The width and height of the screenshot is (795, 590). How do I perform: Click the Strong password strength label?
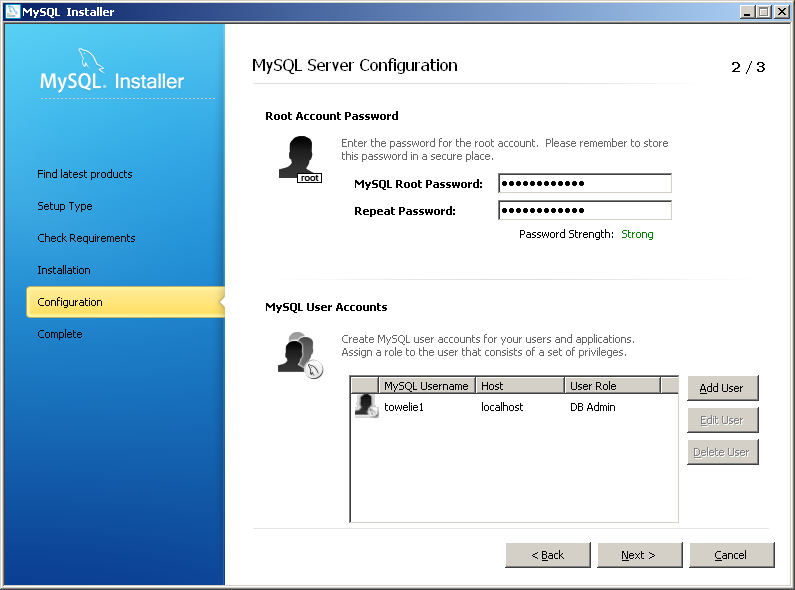637,234
